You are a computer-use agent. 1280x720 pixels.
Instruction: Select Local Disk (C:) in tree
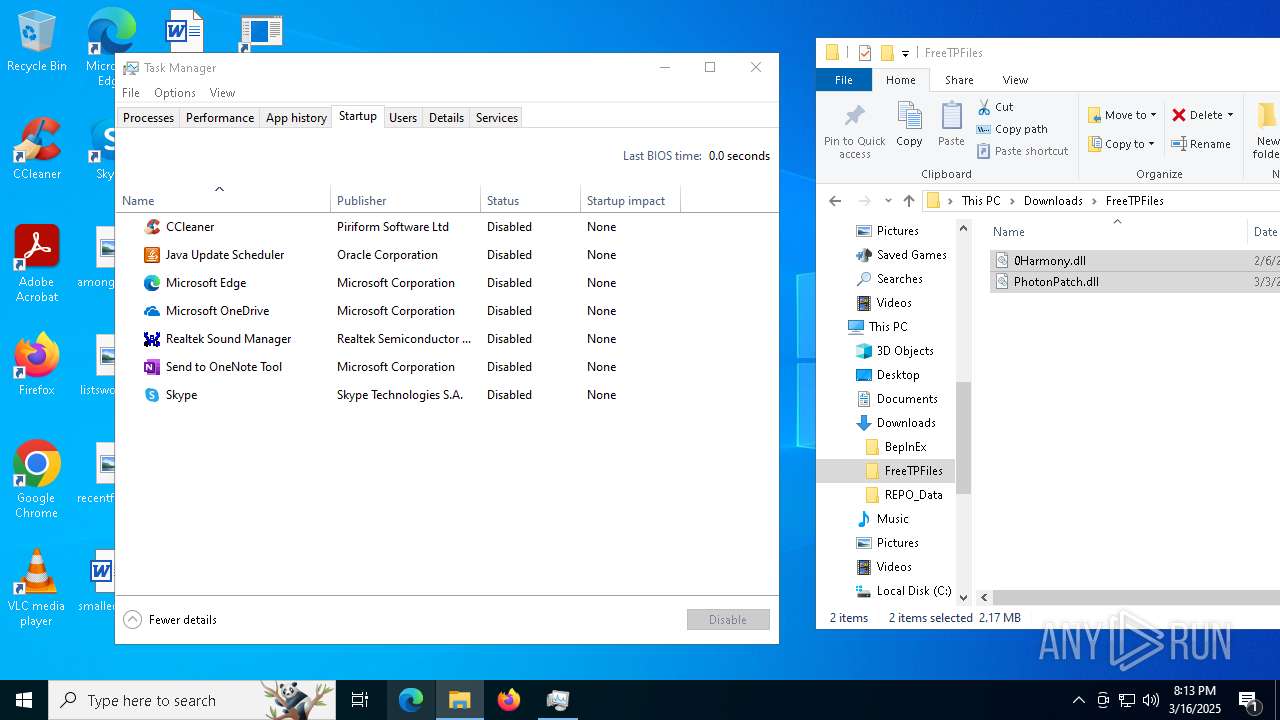coord(903,591)
